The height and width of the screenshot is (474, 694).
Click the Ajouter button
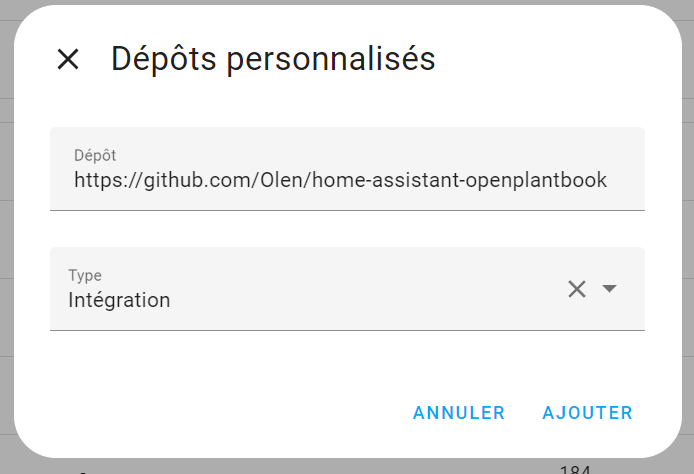tap(587, 413)
